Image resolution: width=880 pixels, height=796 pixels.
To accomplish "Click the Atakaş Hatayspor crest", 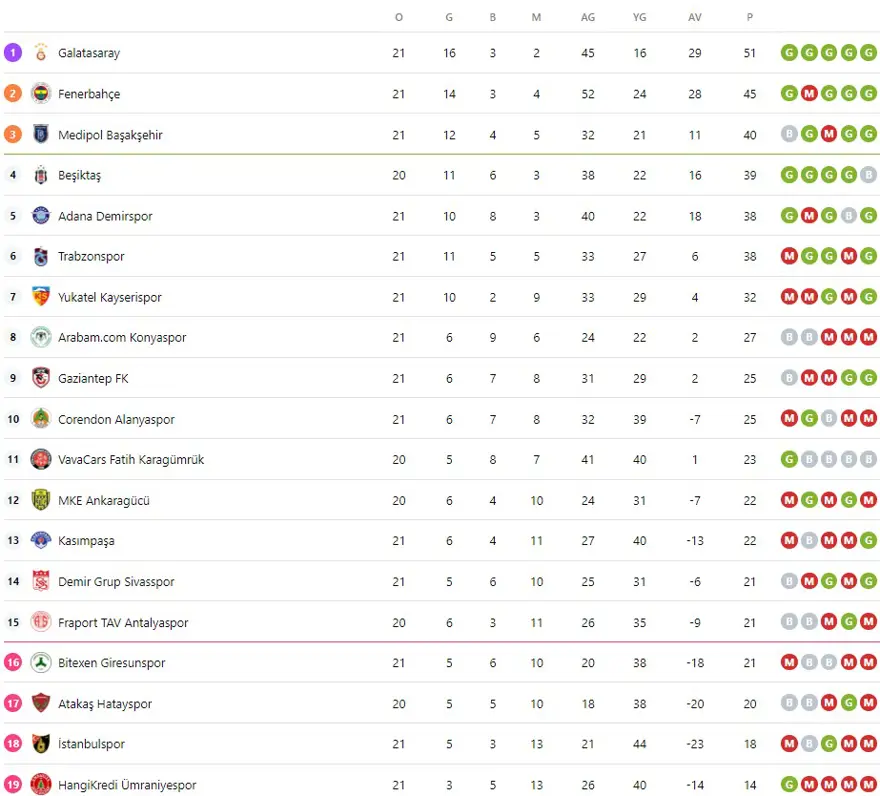I will [x=41, y=703].
